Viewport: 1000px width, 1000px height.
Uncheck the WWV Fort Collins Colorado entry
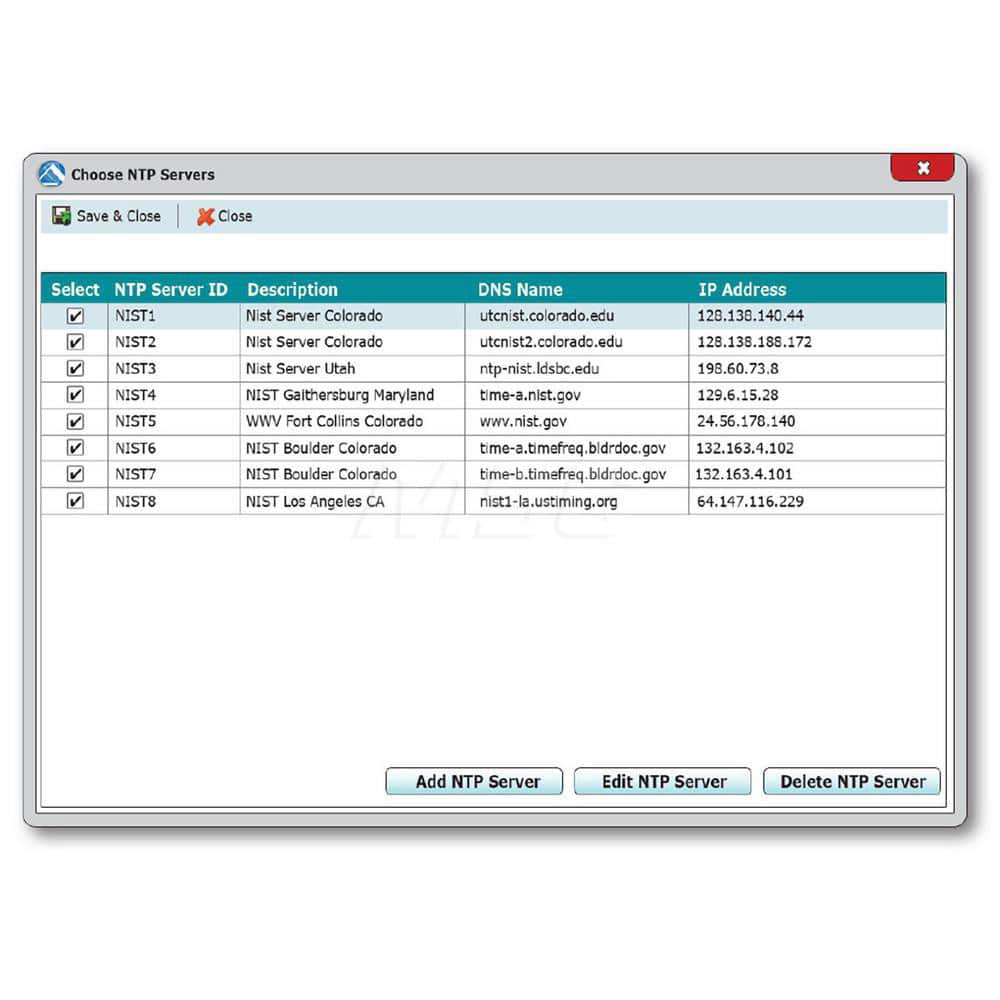(x=75, y=421)
